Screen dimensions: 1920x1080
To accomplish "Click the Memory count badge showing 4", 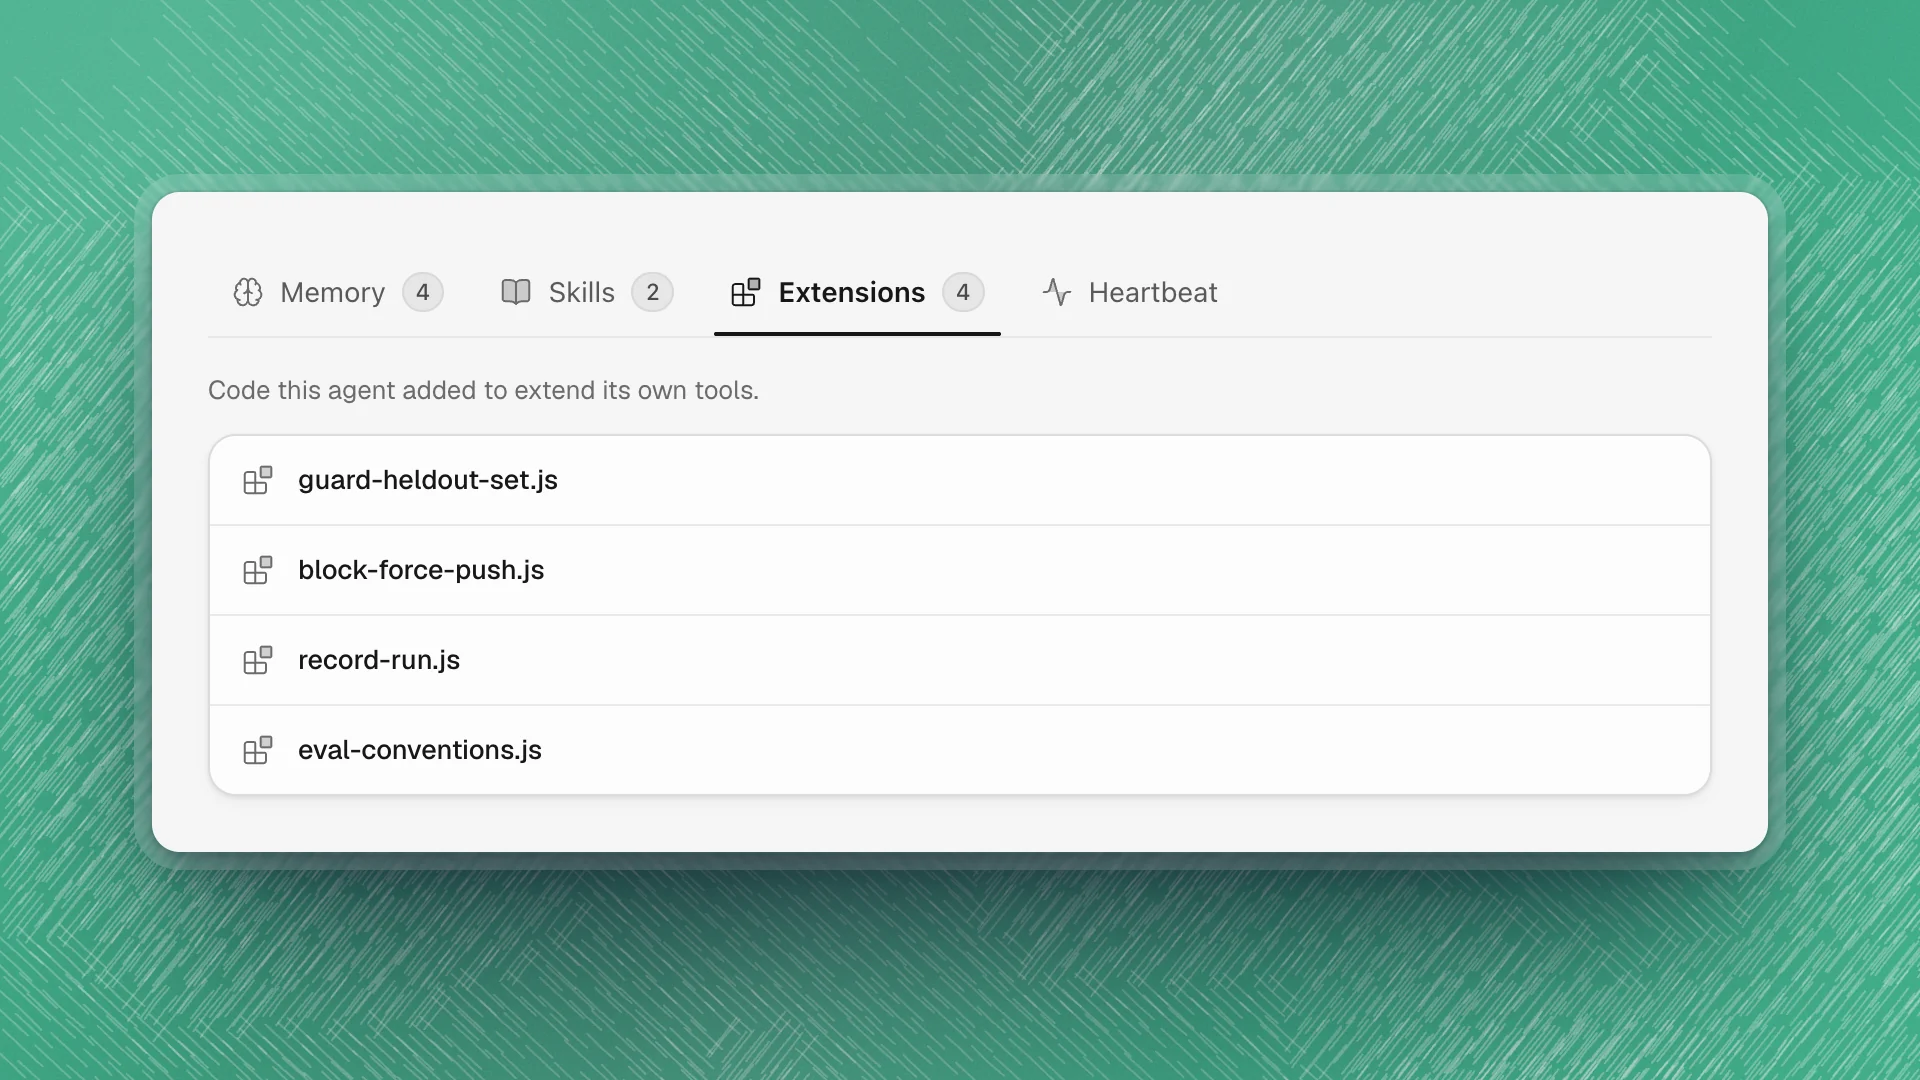I will click(423, 292).
